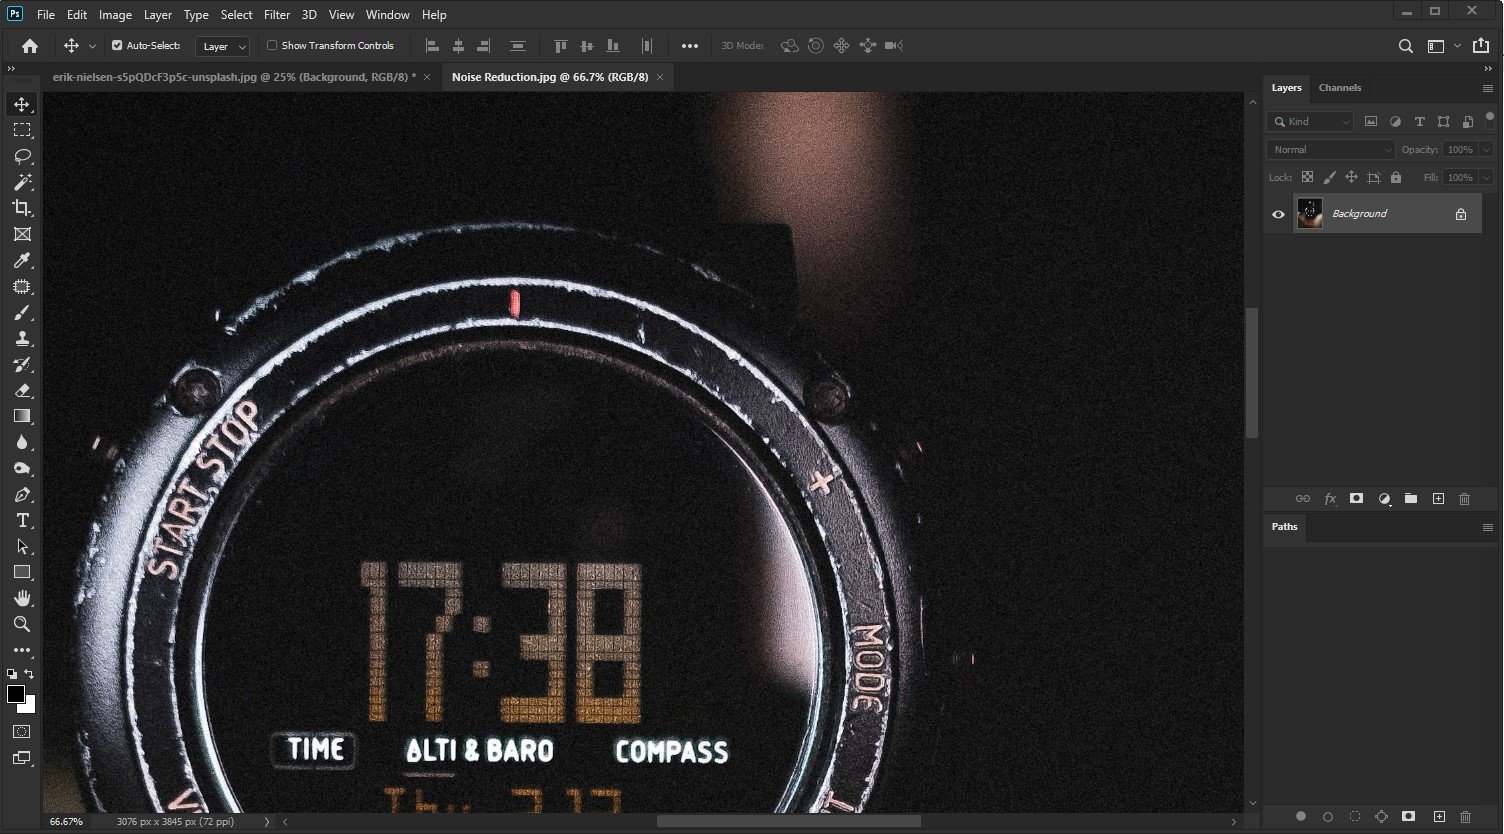1504x834 pixels.
Task: Open the layer filter Kind dropdown
Action: (x=1310, y=121)
